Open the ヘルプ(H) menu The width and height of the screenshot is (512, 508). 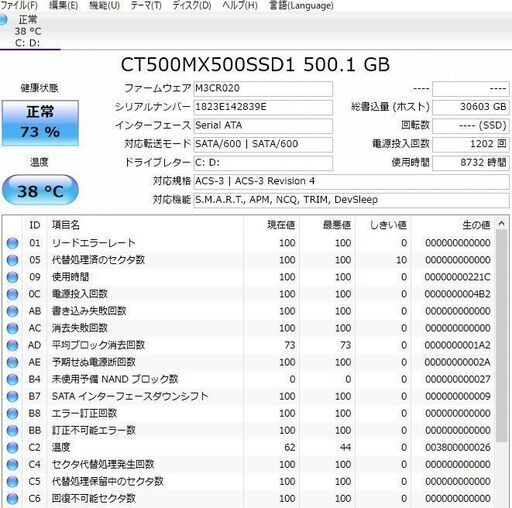(240, 5)
